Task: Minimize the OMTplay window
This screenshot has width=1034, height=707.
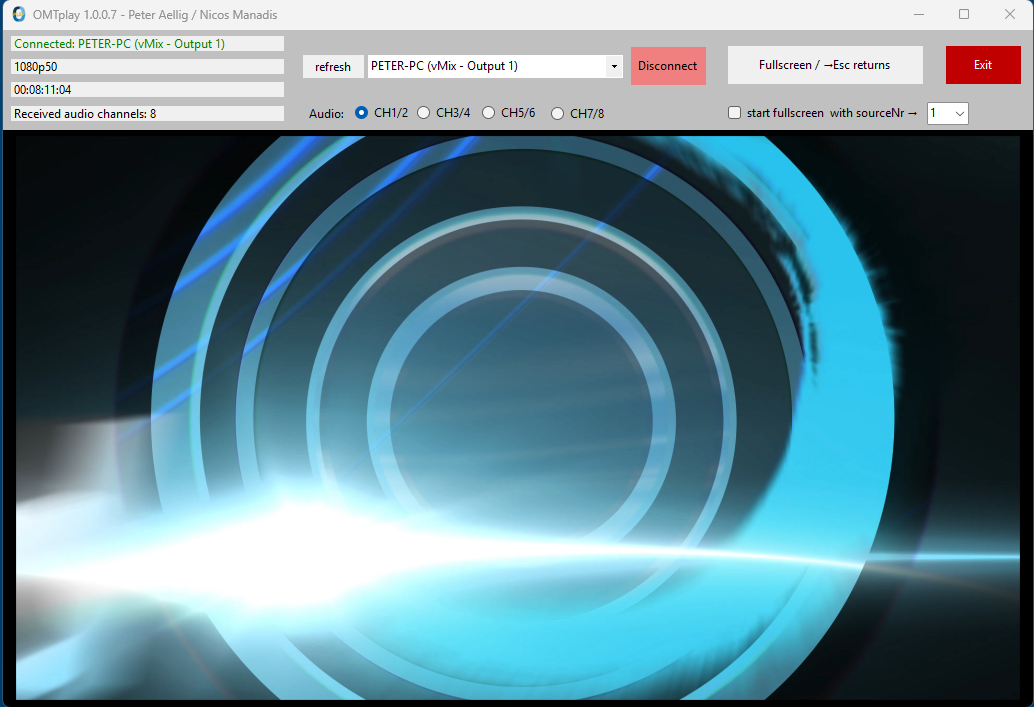Action: [918, 14]
